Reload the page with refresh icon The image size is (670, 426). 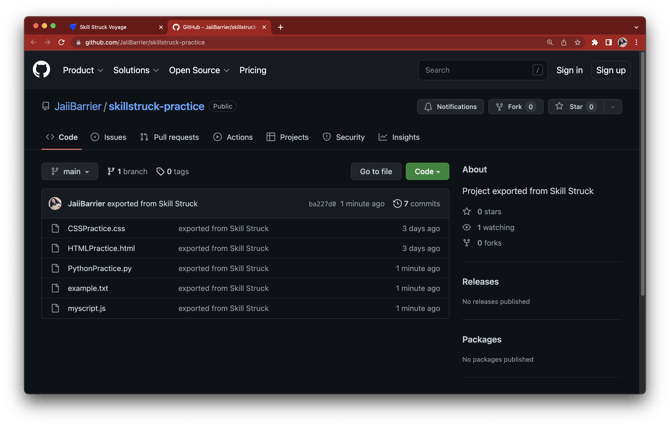coord(61,42)
